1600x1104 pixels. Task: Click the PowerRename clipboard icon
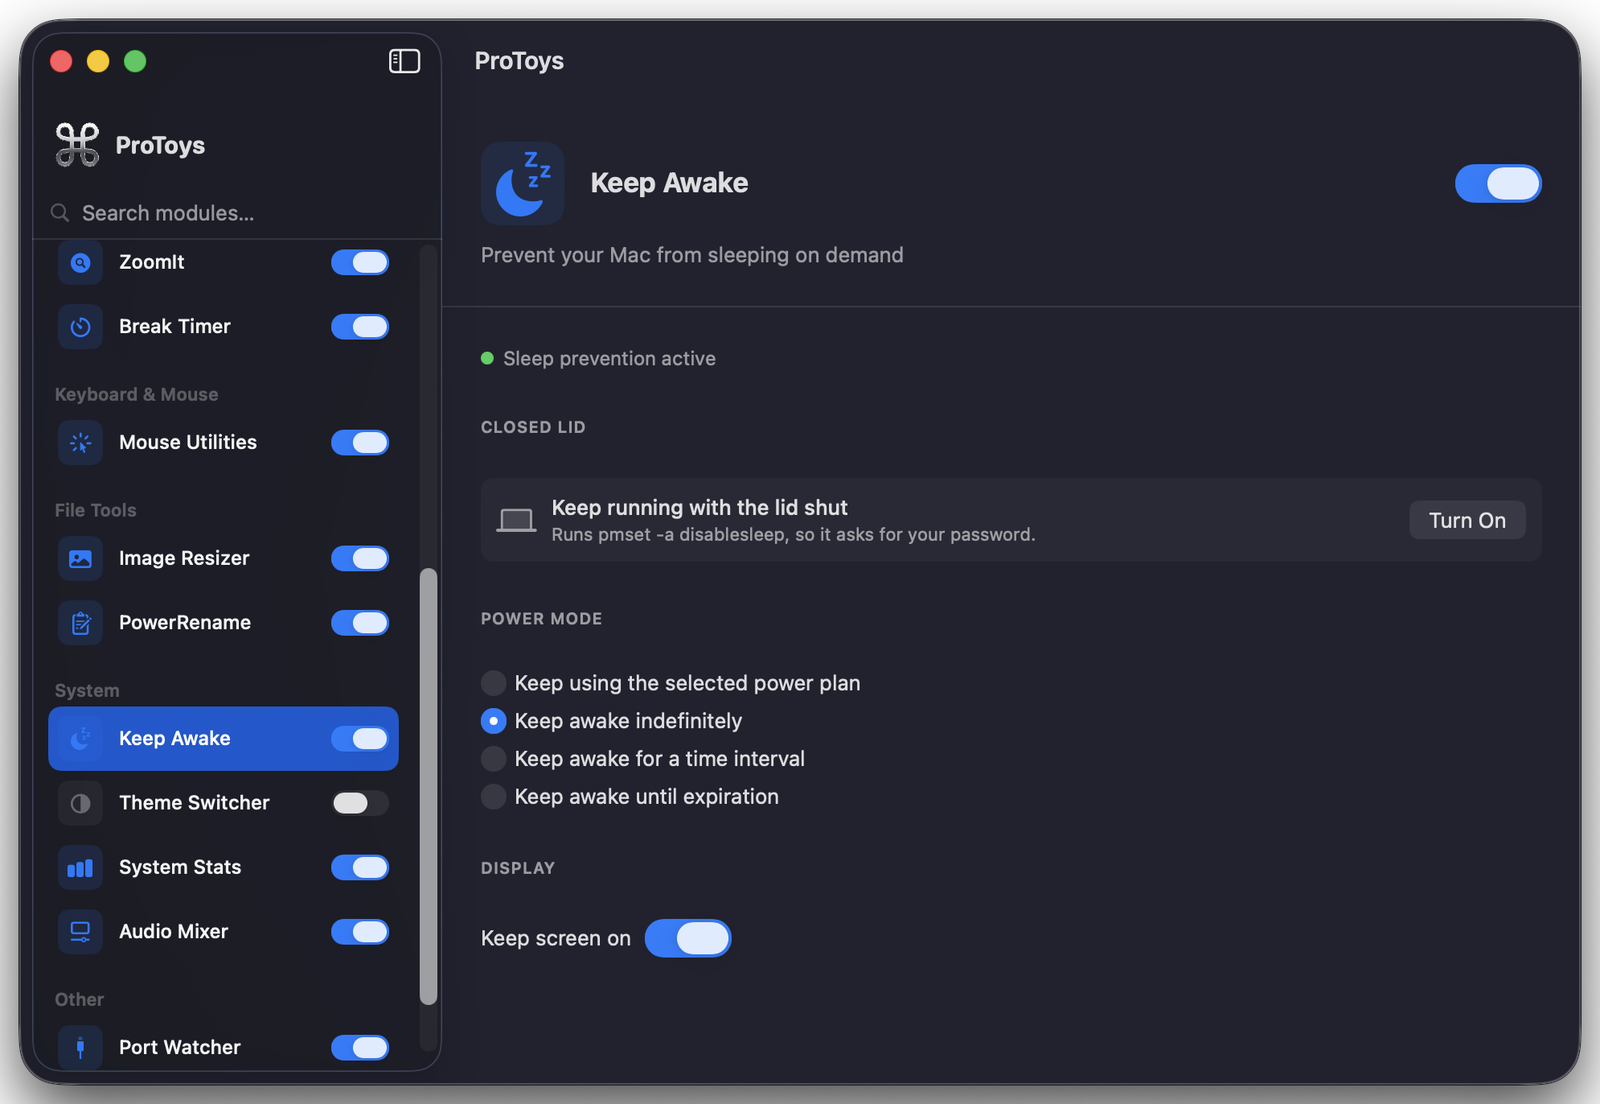pyautogui.click(x=80, y=623)
